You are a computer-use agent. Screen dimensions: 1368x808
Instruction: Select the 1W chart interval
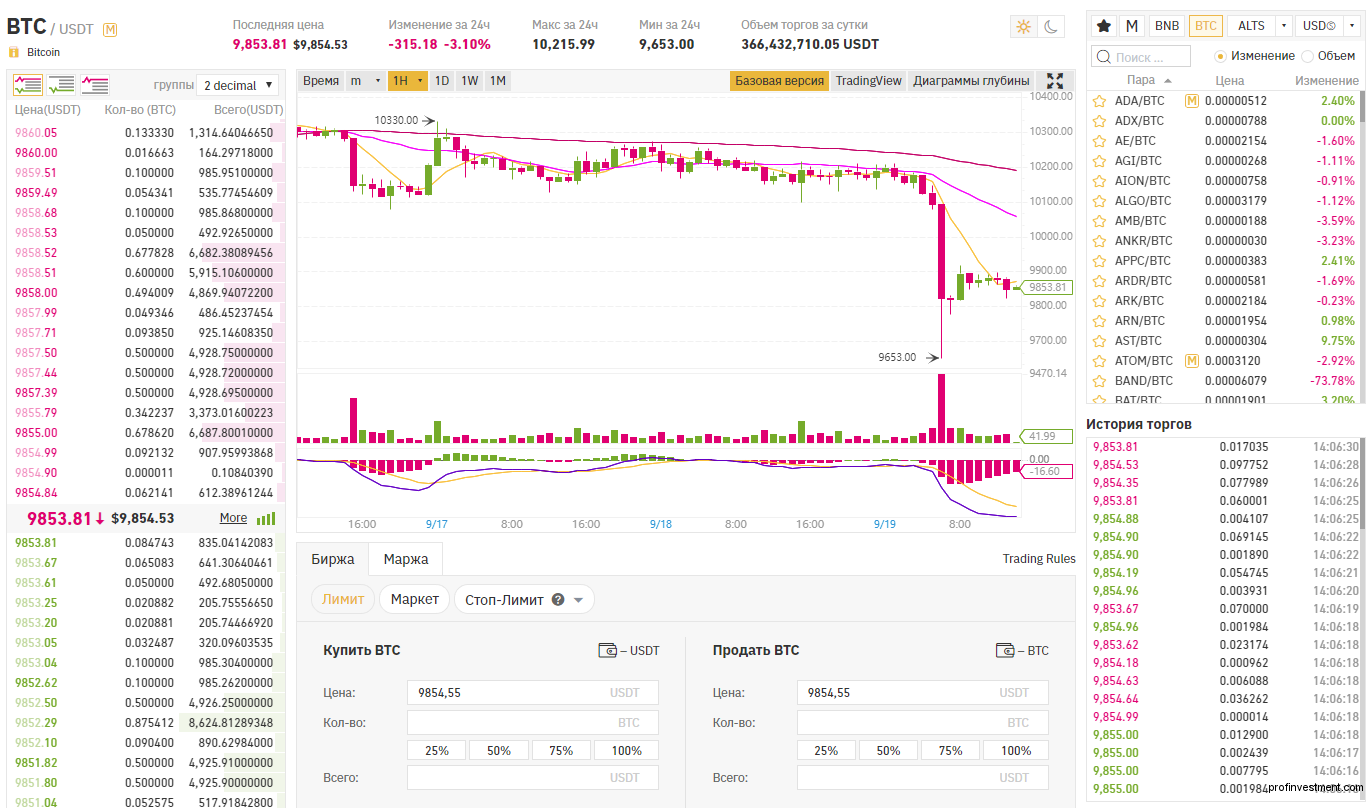pyautogui.click(x=469, y=81)
